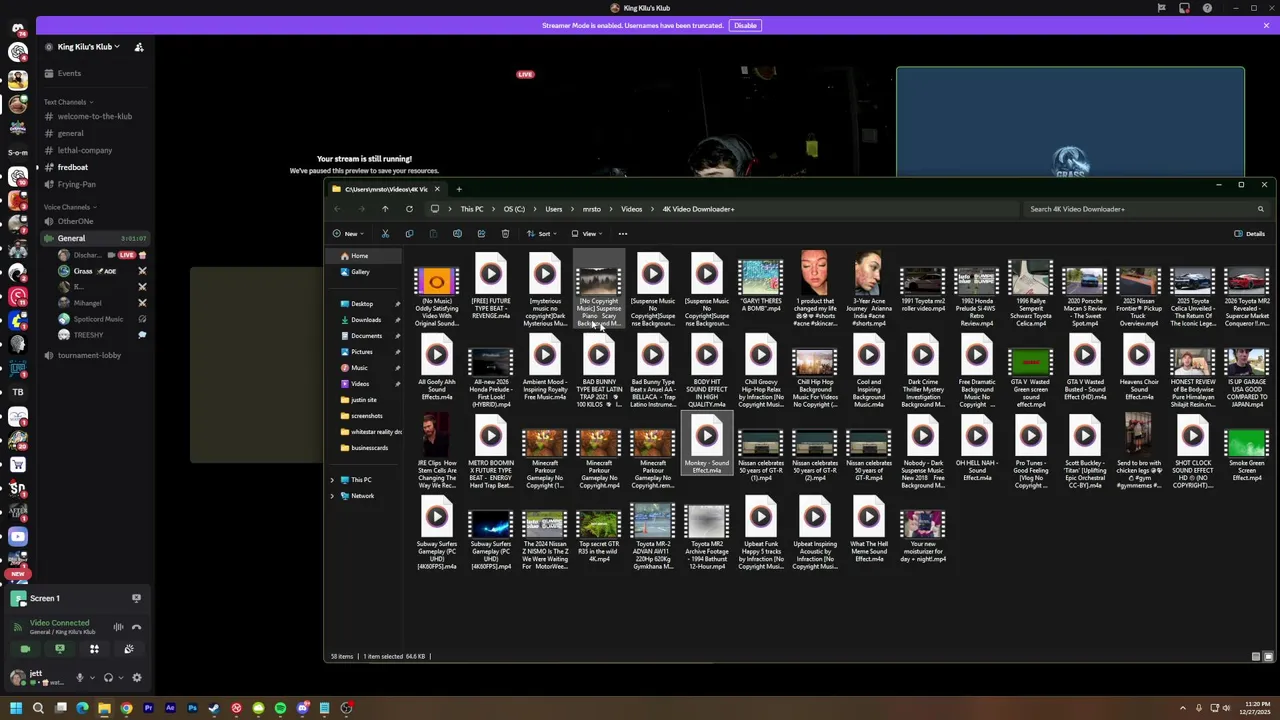The image size is (1280, 720).
Task: Select the Smoke Green Screen Effect.mp4 file
Action: (1246, 453)
